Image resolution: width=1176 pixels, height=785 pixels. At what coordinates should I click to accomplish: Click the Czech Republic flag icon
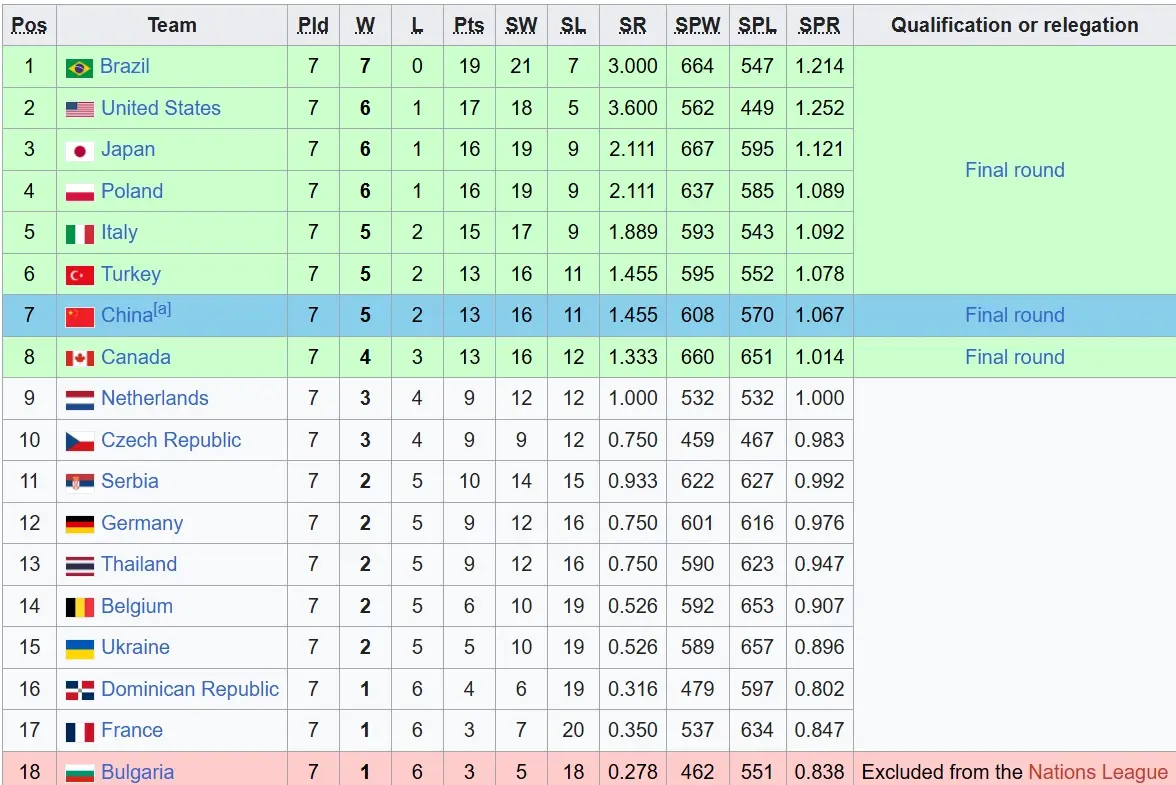point(80,442)
